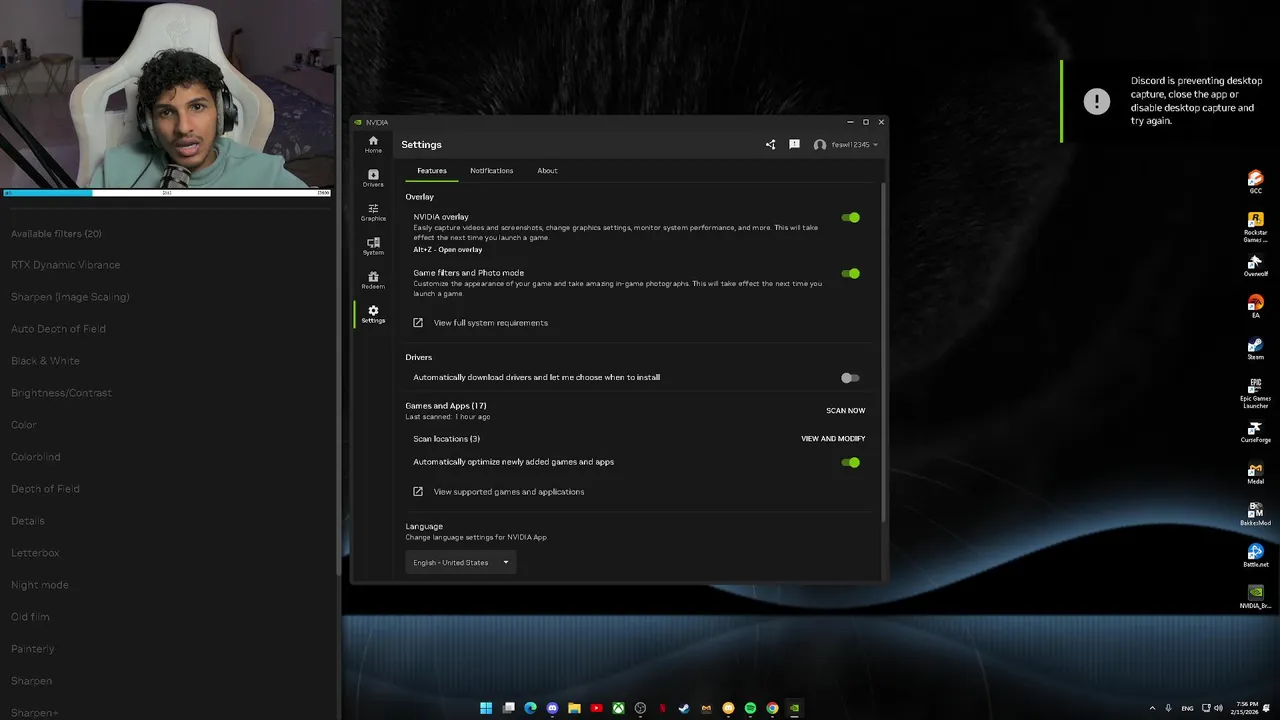Open the System section in NVIDIA sidebar
The height and width of the screenshot is (720, 1280).
(373, 246)
